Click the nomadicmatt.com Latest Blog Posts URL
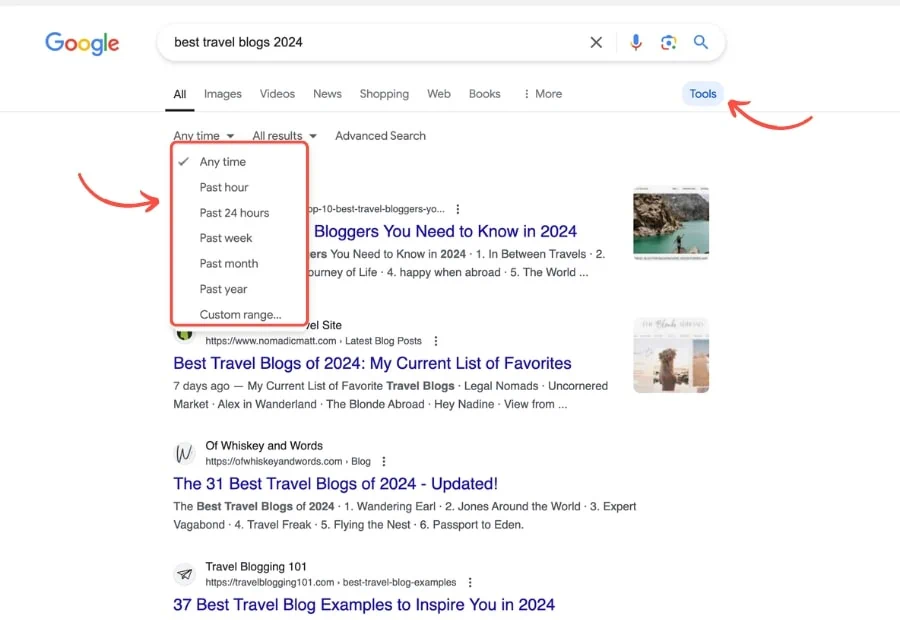This screenshot has width=900, height=620. pyautogui.click(x=313, y=341)
